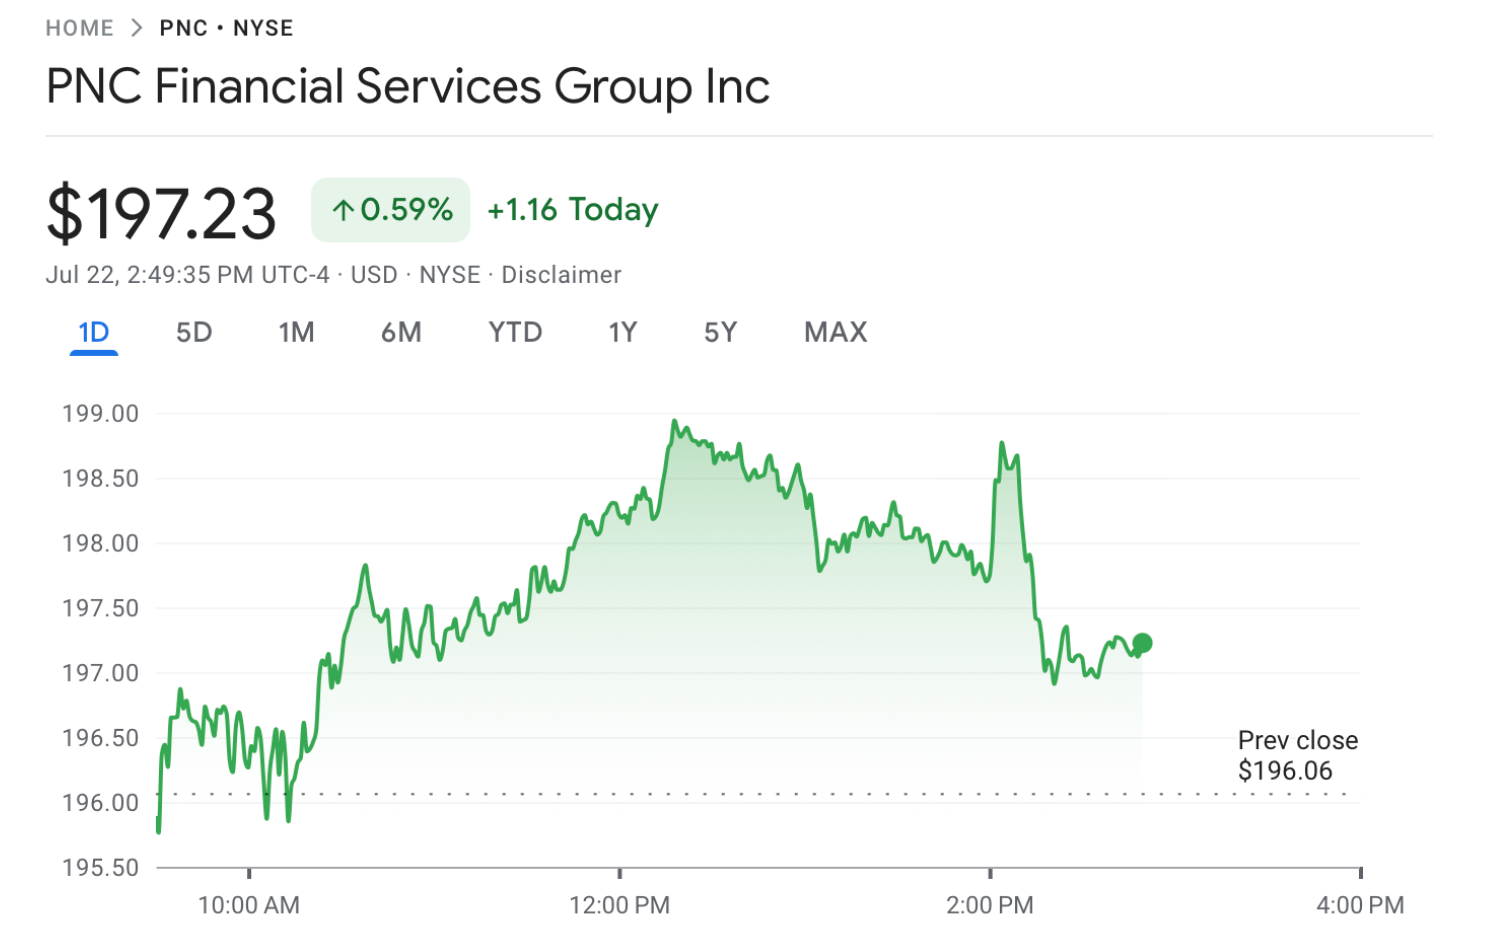Click the 199.00 price axis label
Image resolution: width=1498 pixels, height=942 pixels.
click(x=100, y=414)
